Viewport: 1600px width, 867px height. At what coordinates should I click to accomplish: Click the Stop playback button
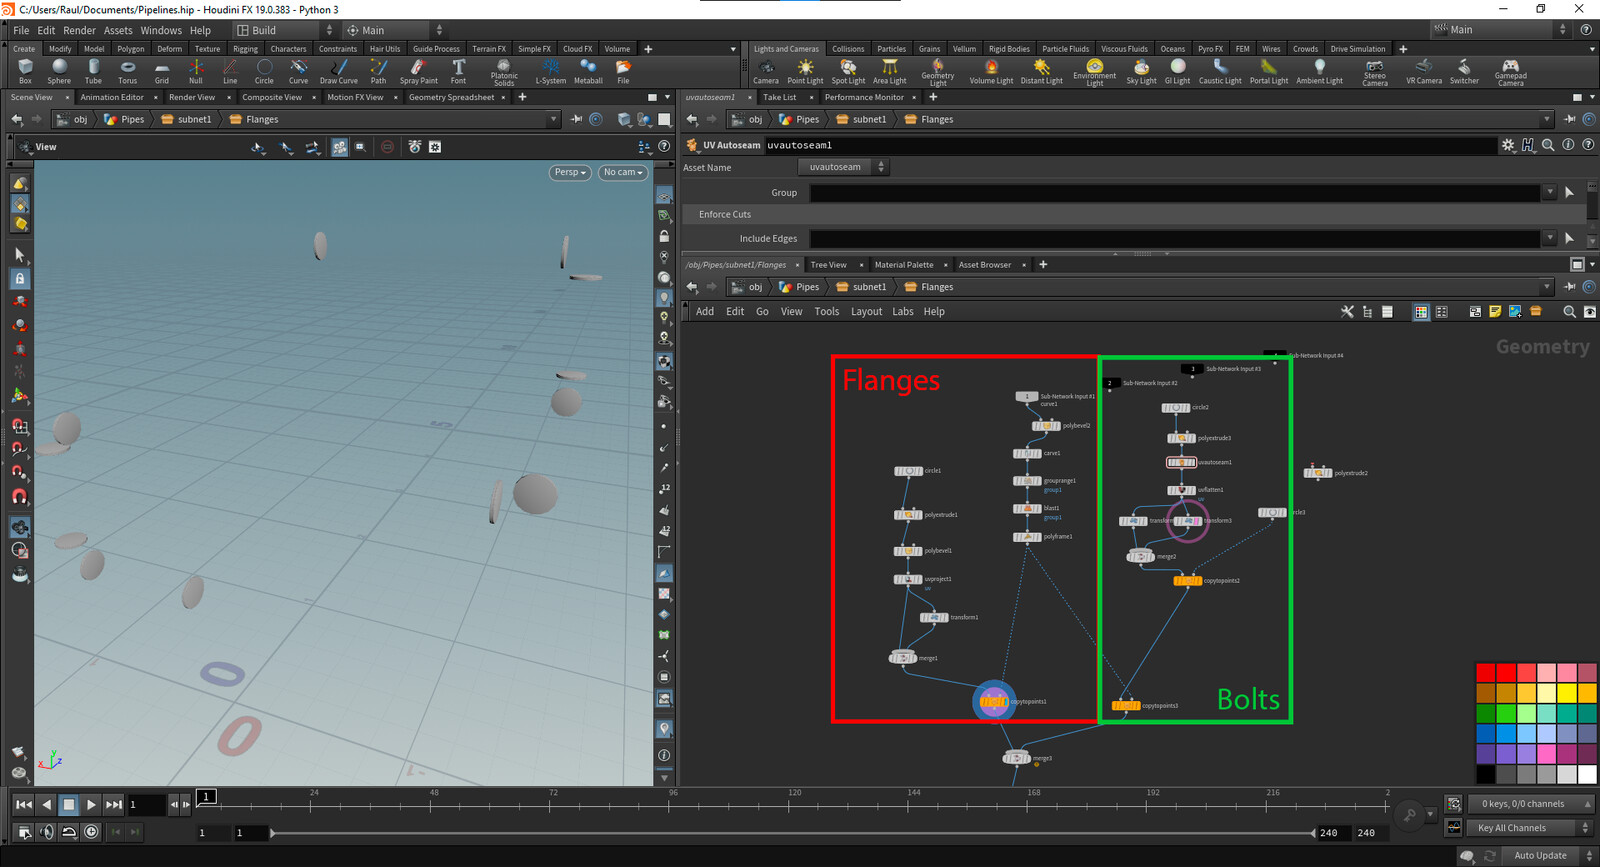[69, 804]
